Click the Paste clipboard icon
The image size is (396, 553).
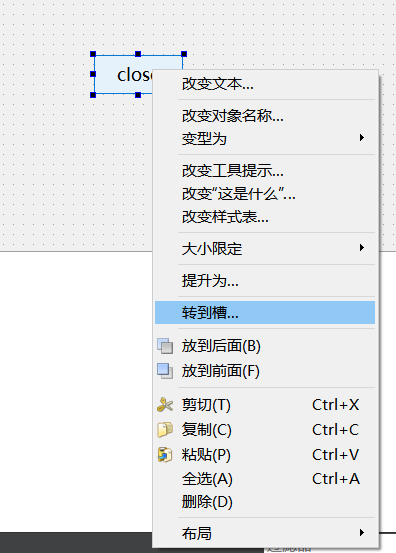click(165, 455)
